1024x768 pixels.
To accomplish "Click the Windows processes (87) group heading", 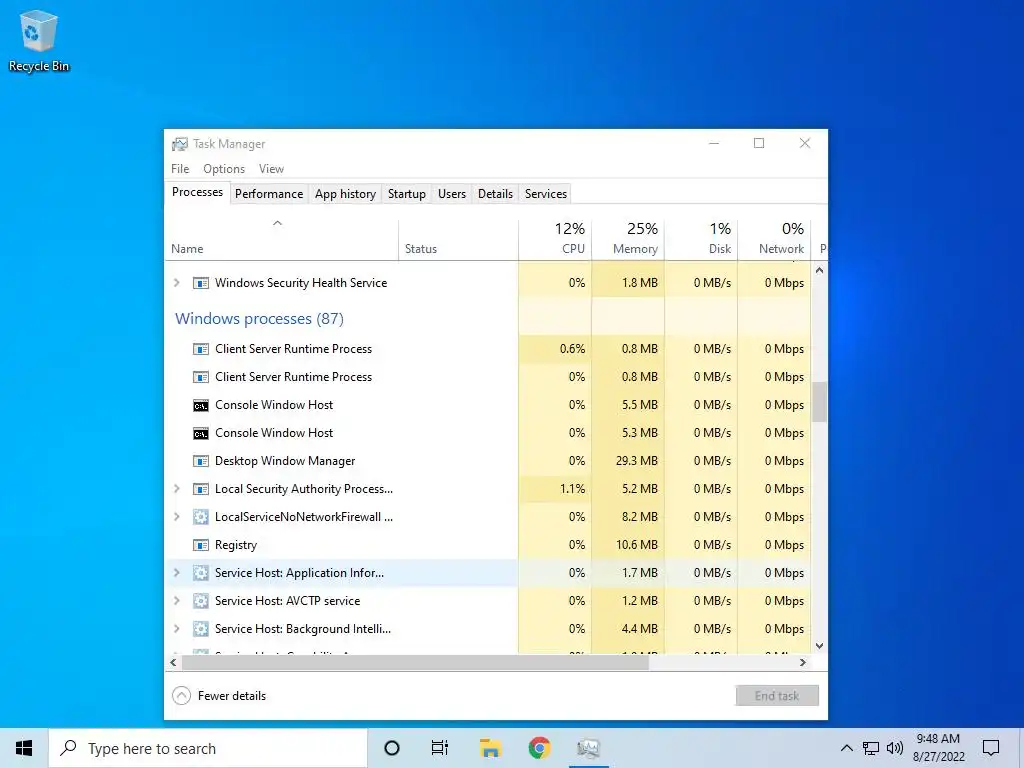I will pyautogui.click(x=259, y=319).
